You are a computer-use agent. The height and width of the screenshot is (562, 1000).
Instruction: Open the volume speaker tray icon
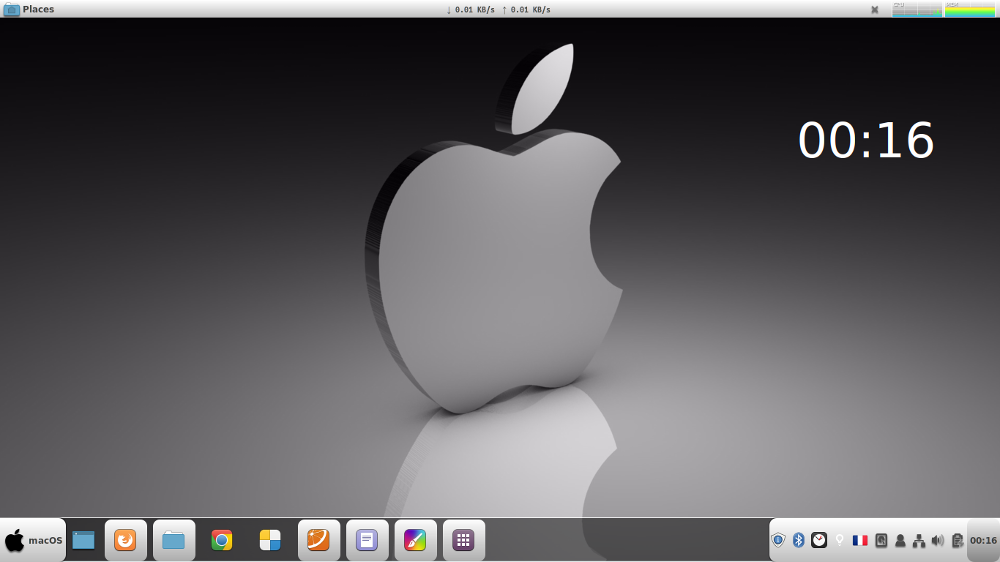pos(938,540)
